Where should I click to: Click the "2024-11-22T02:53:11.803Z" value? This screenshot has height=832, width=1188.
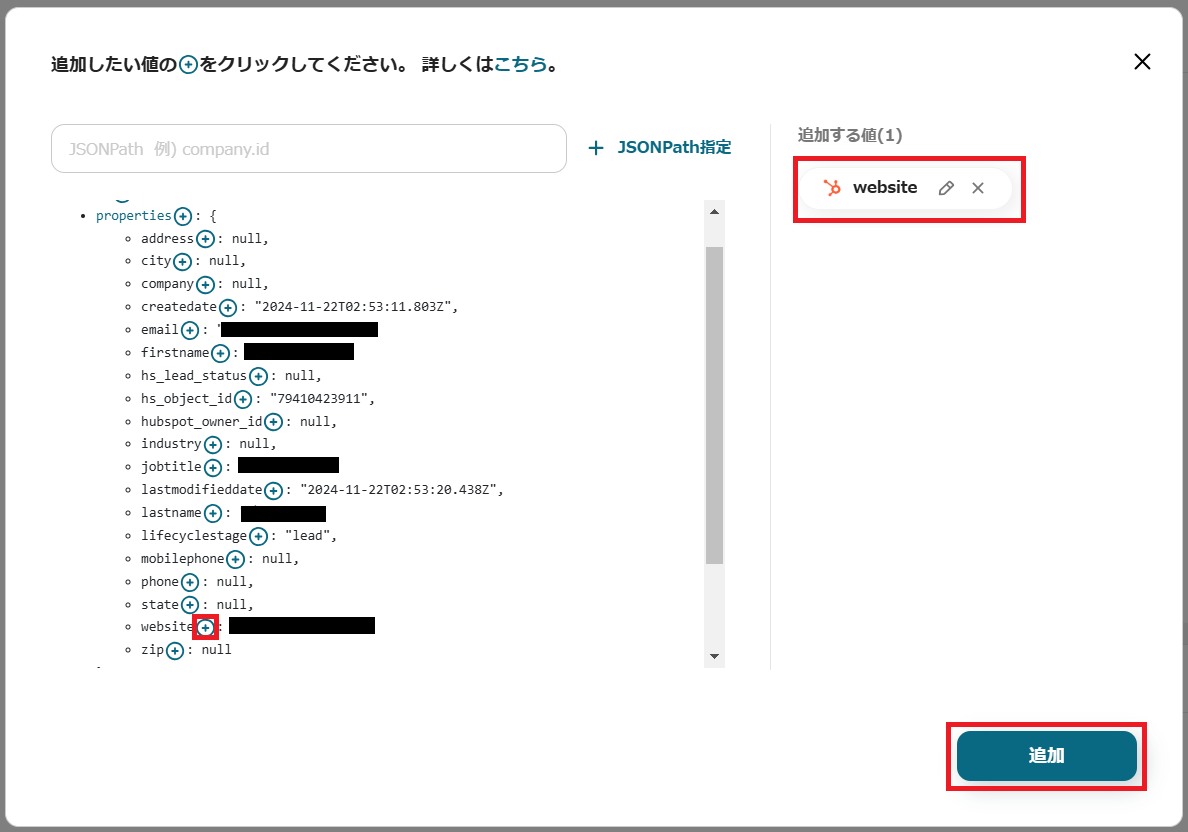click(352, 307)
